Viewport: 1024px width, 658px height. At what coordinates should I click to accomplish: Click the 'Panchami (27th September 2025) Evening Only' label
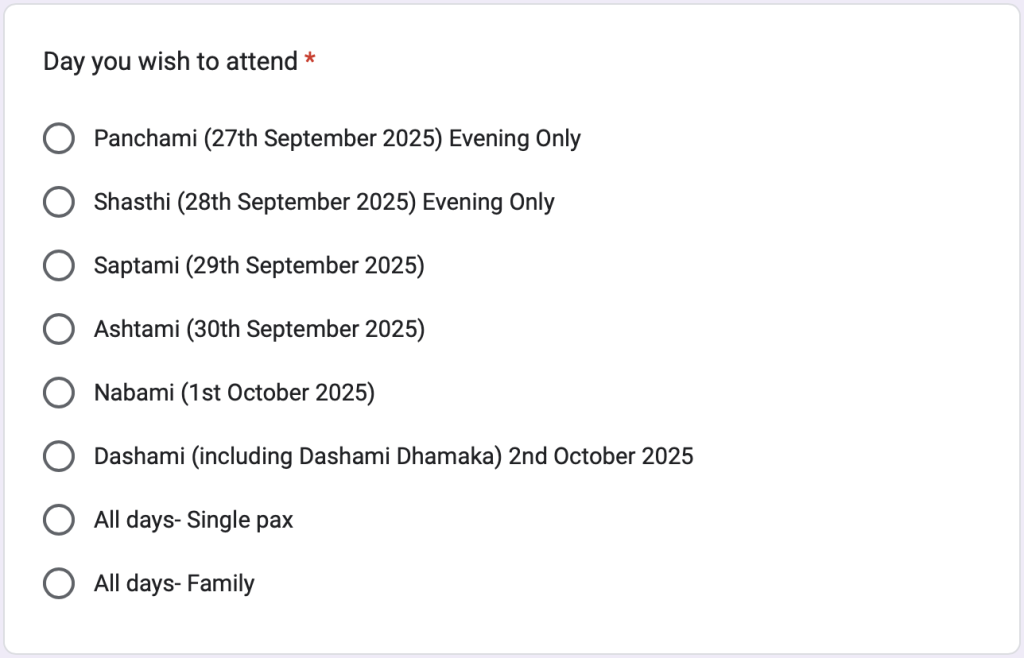tap(337, 139)
